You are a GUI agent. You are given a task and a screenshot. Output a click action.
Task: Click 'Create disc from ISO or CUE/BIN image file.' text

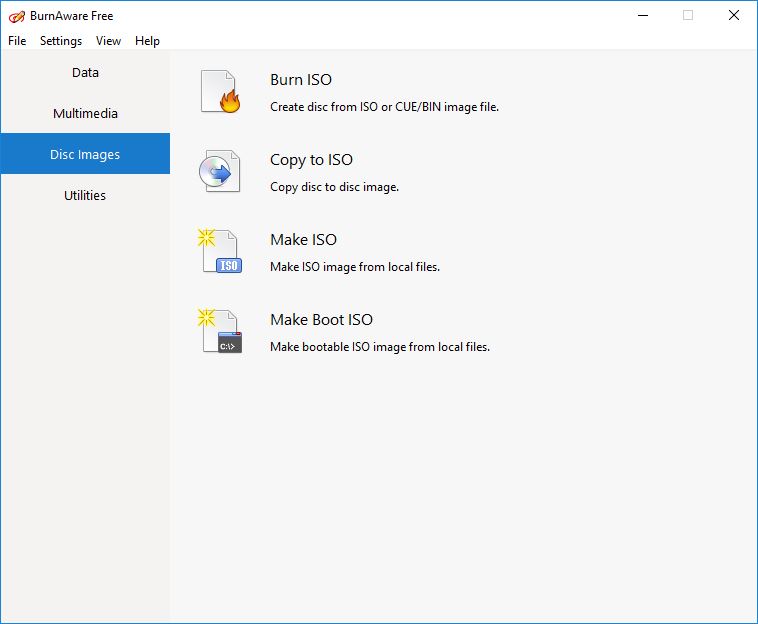(384, 106)
